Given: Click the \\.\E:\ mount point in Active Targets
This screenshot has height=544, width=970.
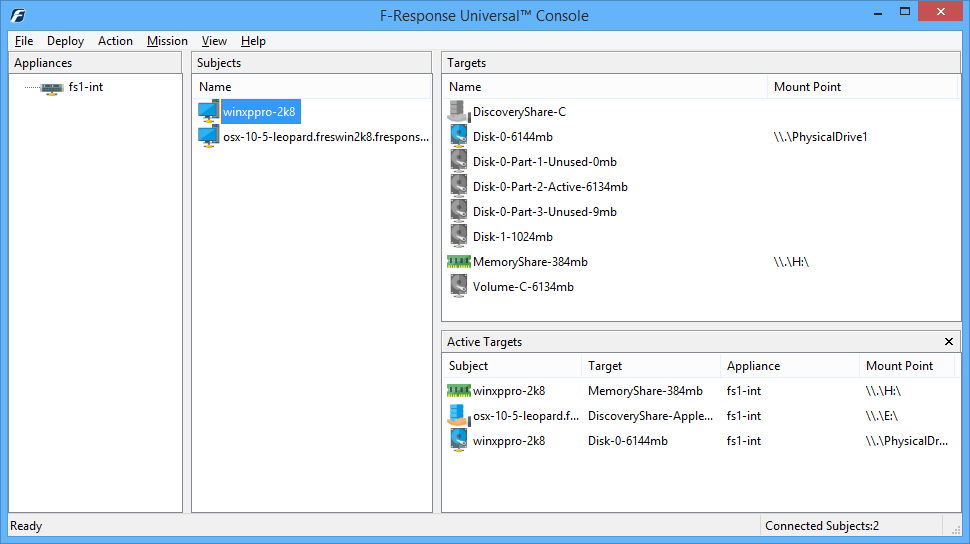Looking at the screenshot, I should 882,416.
